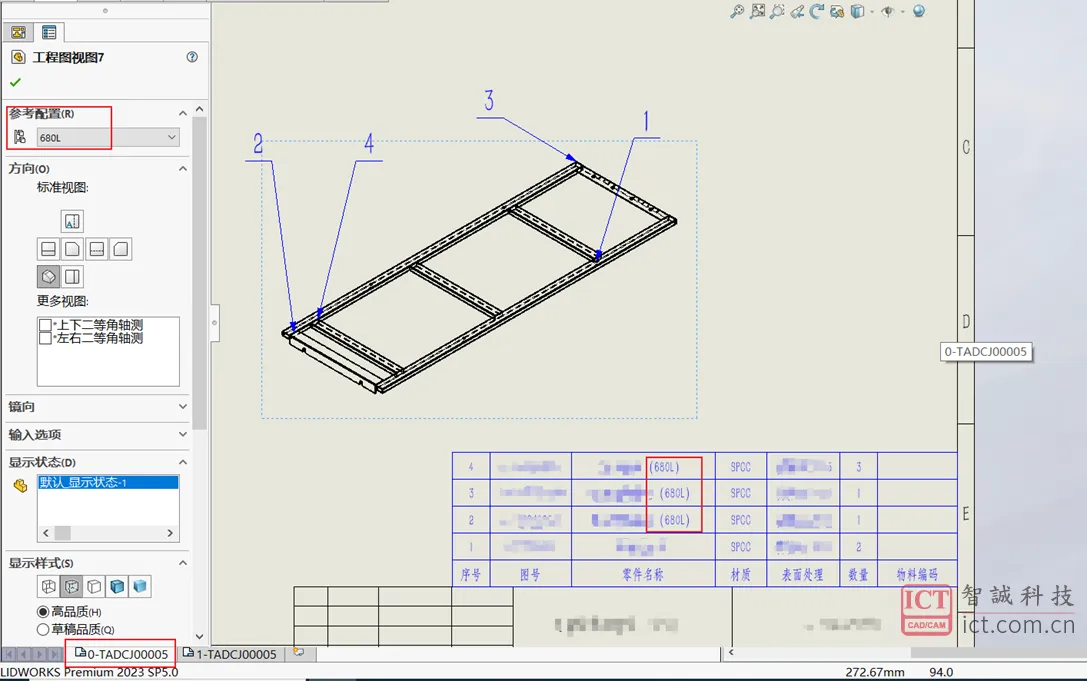Click Add Sheet icon after tabs
1087x681 pixels.
[299, 653]
